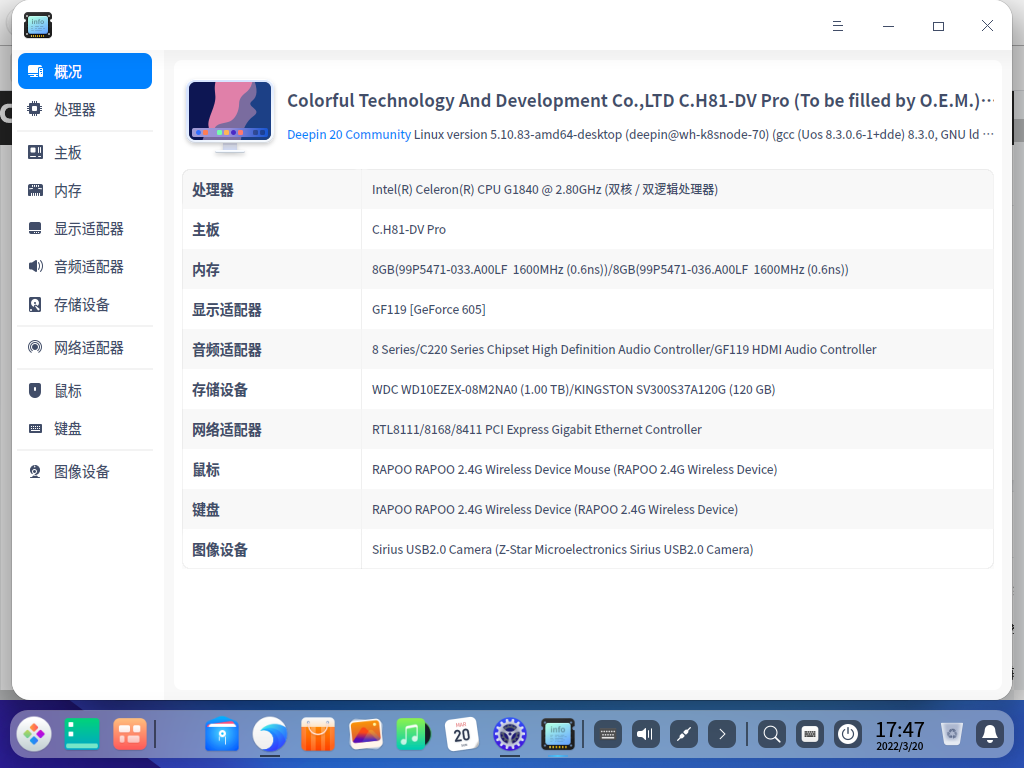1024x768 pixels.
Task: Open the orange app store dock icon
Action: click(x=318, y=734)
